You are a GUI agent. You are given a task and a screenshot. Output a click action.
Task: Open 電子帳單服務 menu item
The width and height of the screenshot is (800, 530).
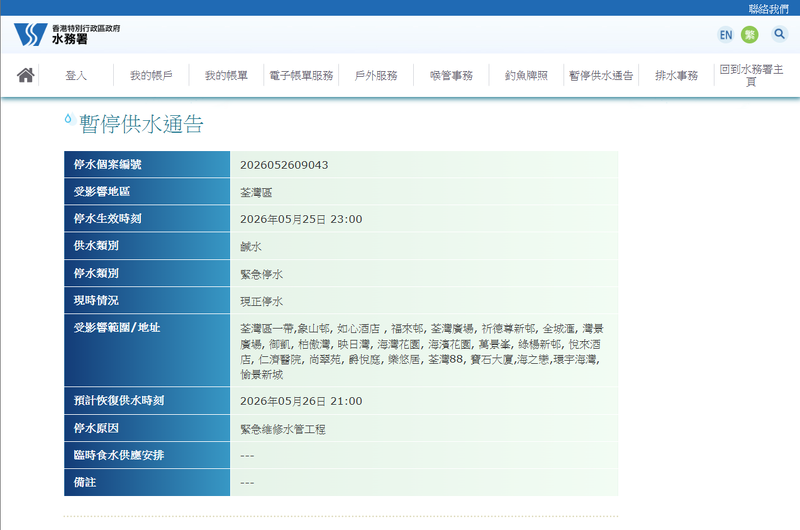pyautogui.click(x=301, y=75)
